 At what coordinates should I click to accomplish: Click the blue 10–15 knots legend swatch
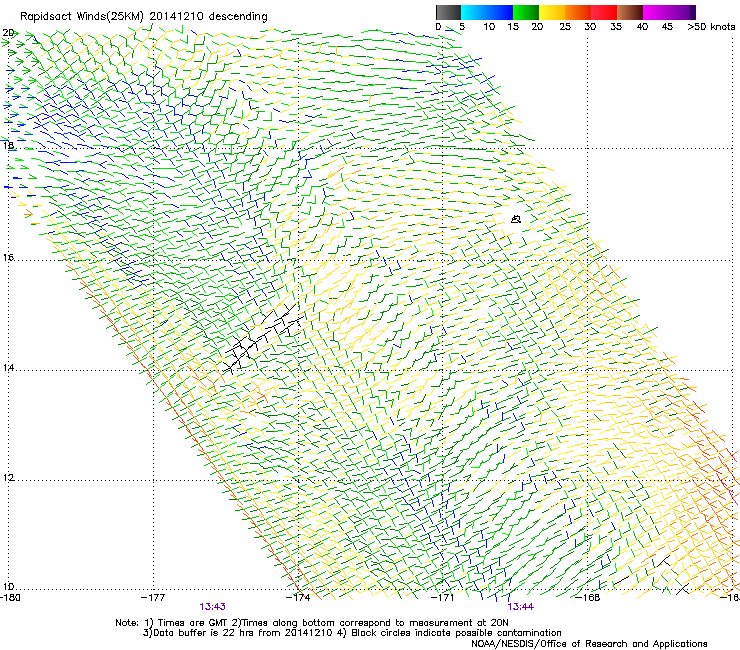(x=500, y=12)
